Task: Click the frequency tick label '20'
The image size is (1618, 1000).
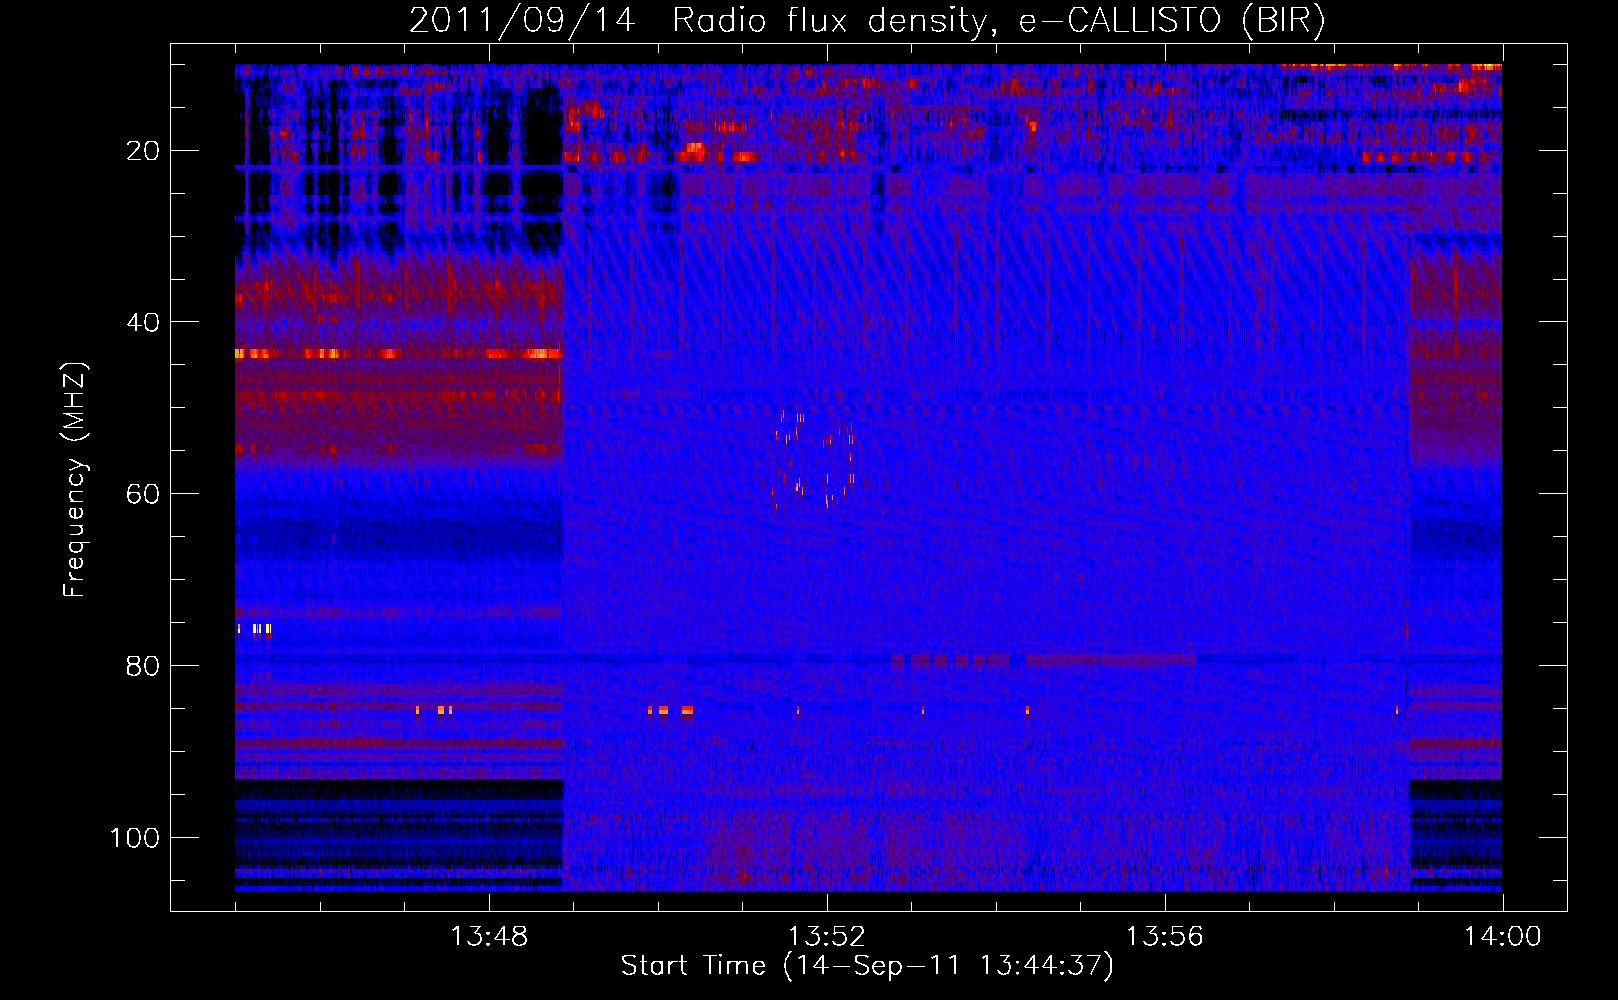Action: click(144, 151)
